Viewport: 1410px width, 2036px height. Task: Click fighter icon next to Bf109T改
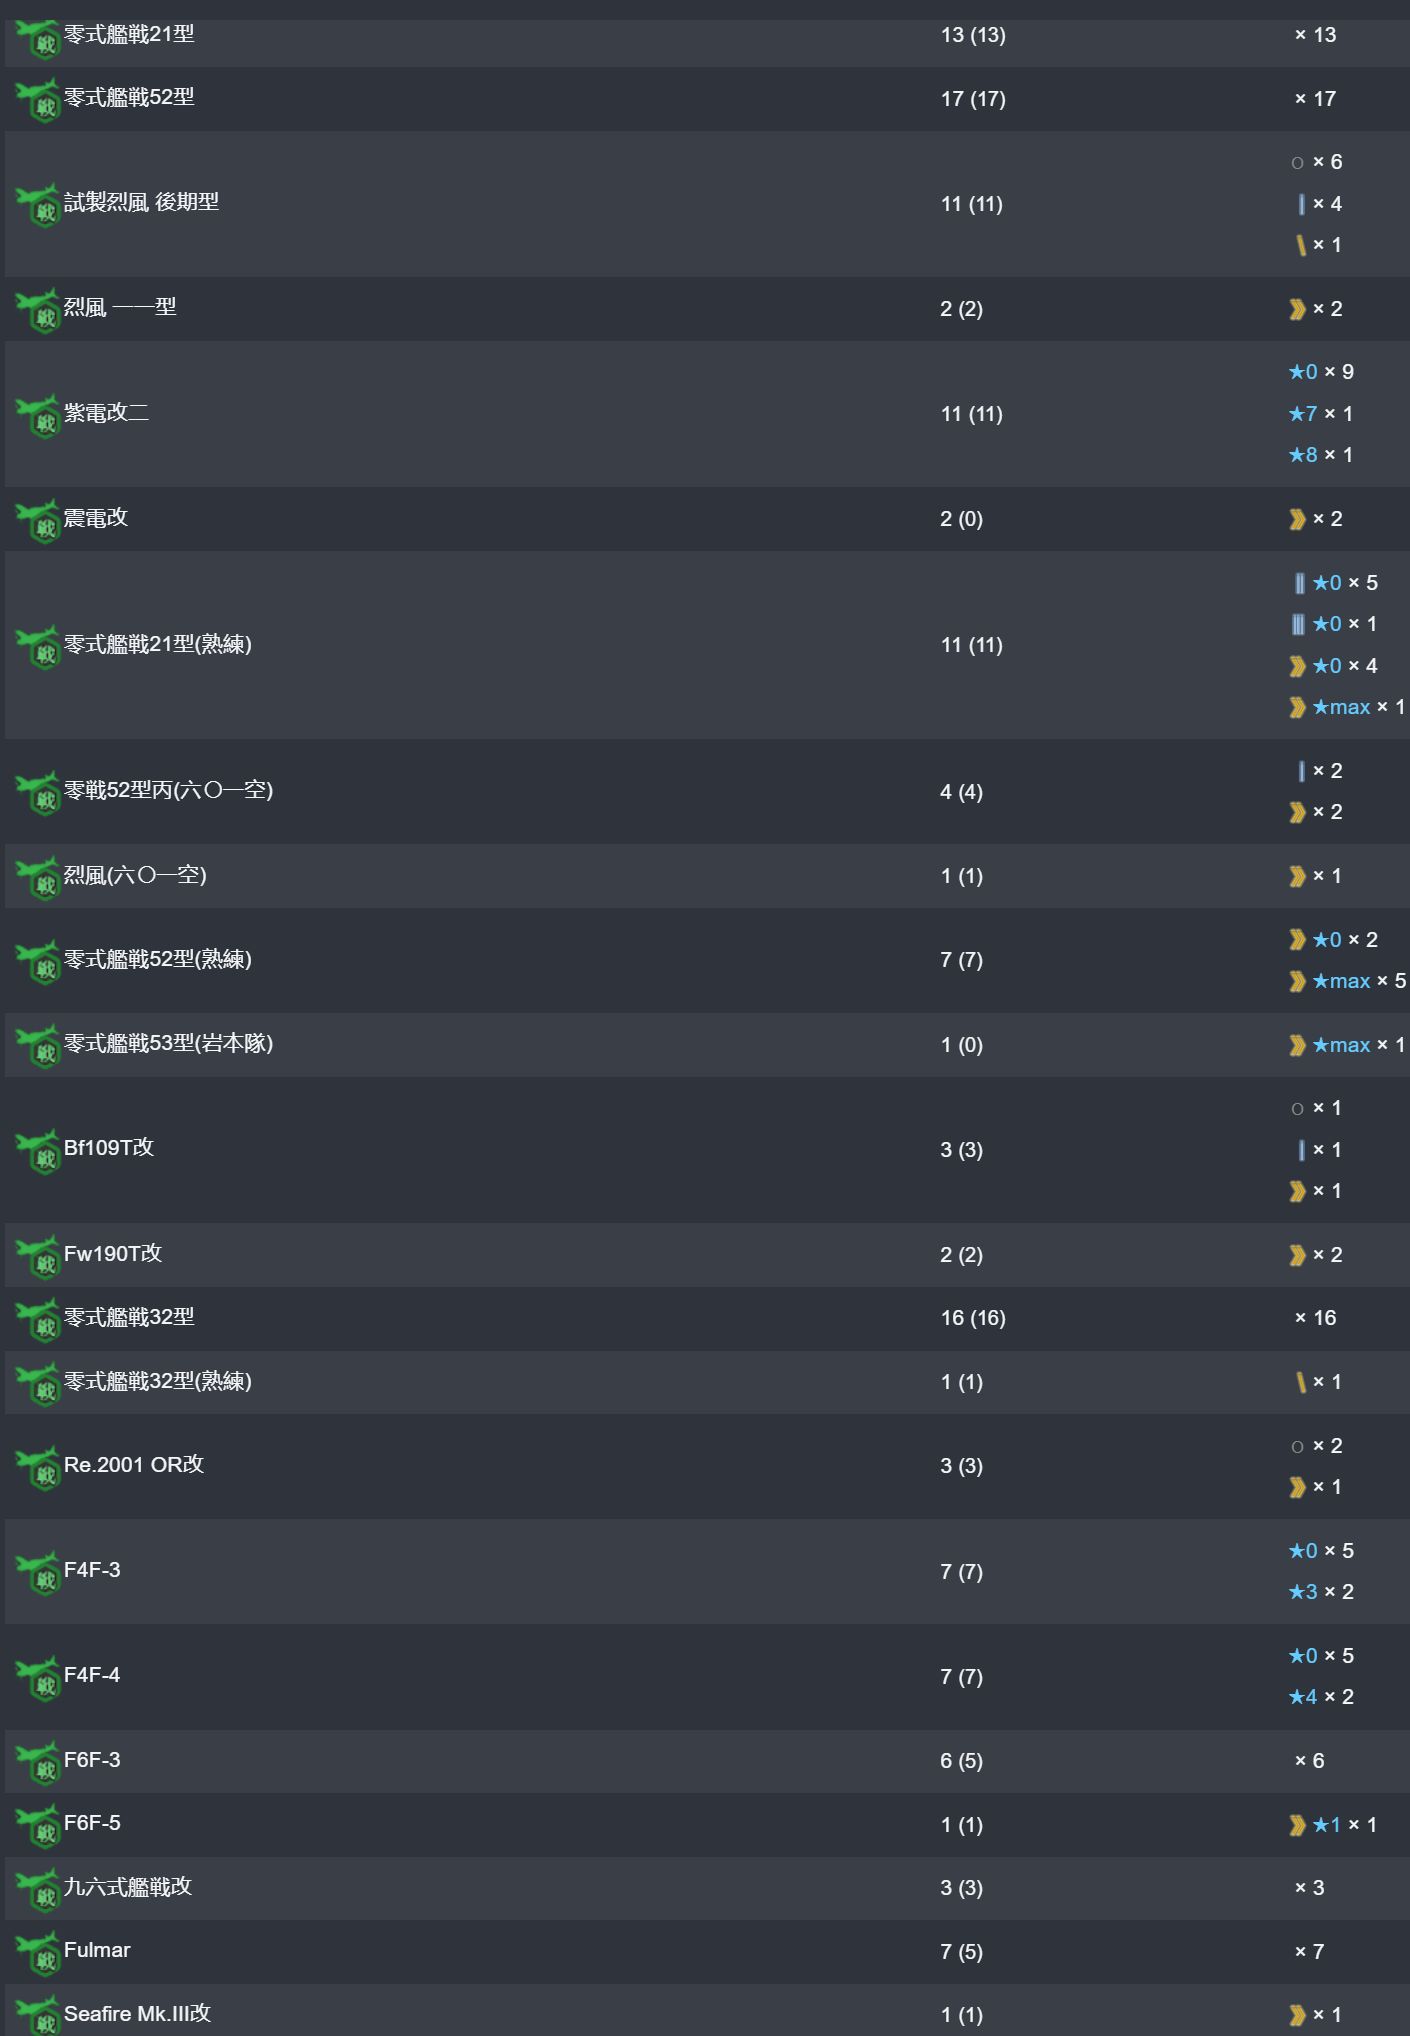(x=40, y=1150)
